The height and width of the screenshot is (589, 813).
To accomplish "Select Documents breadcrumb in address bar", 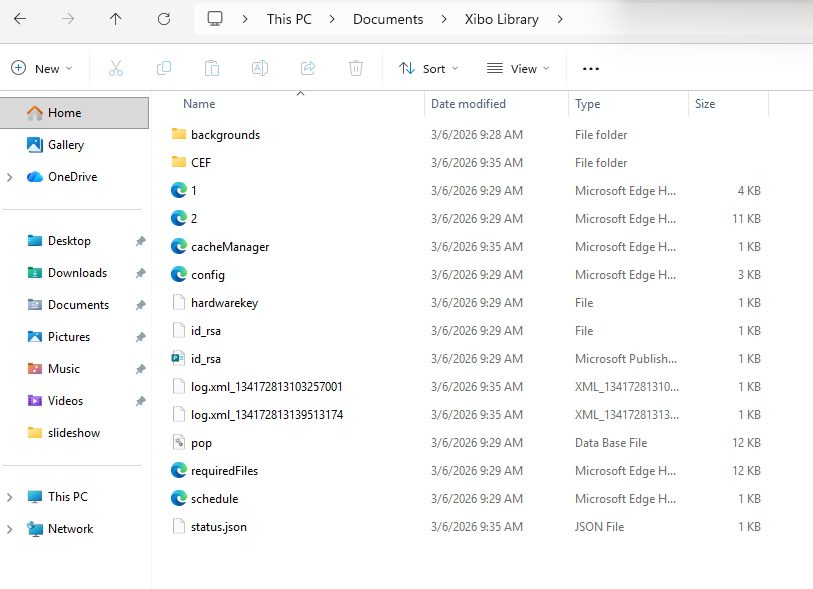I will point(388,19).
